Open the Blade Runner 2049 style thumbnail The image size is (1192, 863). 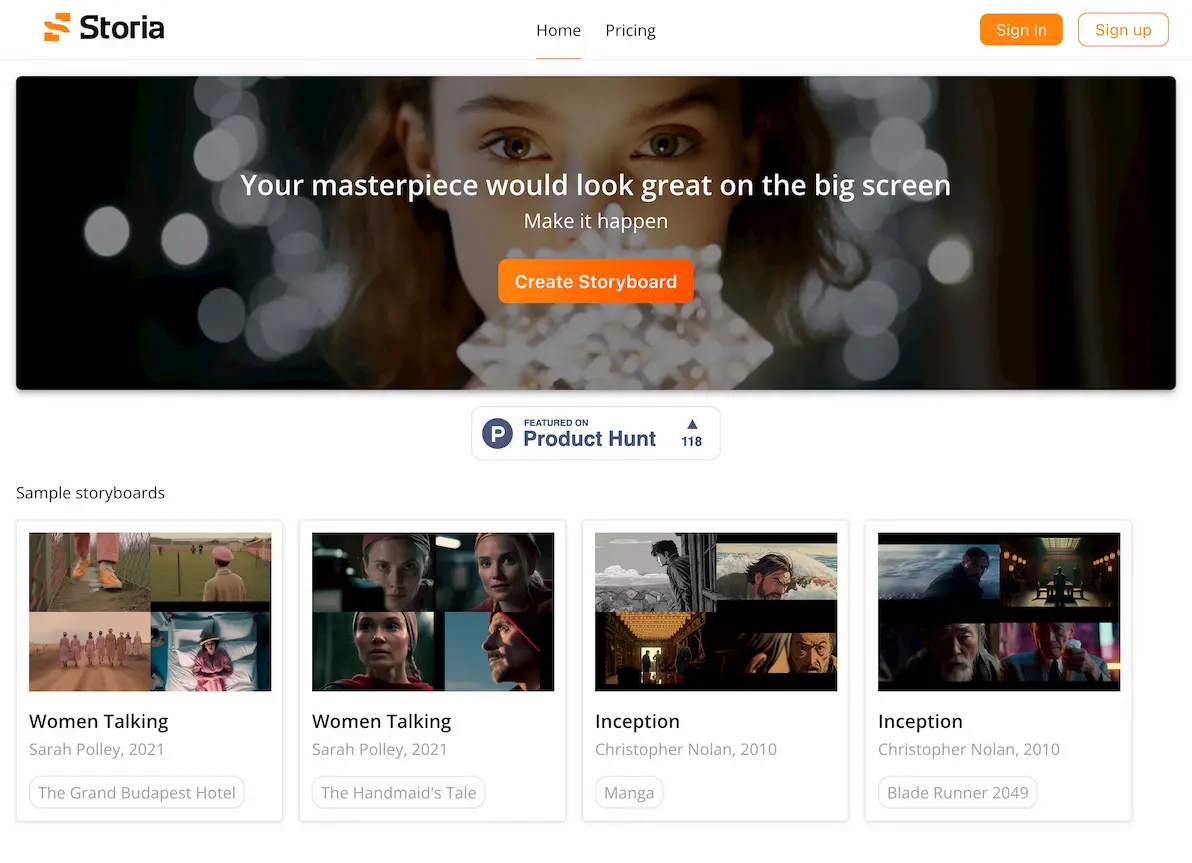[x=999, y=611]
